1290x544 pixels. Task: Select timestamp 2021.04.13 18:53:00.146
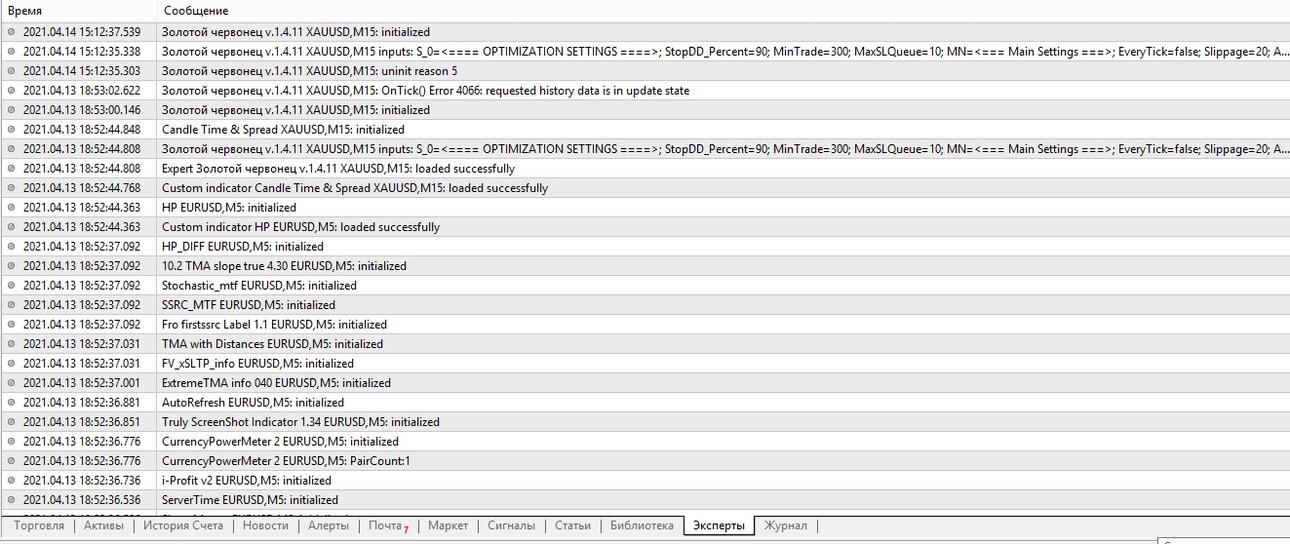pyautogui.click(x=82, y=110)
